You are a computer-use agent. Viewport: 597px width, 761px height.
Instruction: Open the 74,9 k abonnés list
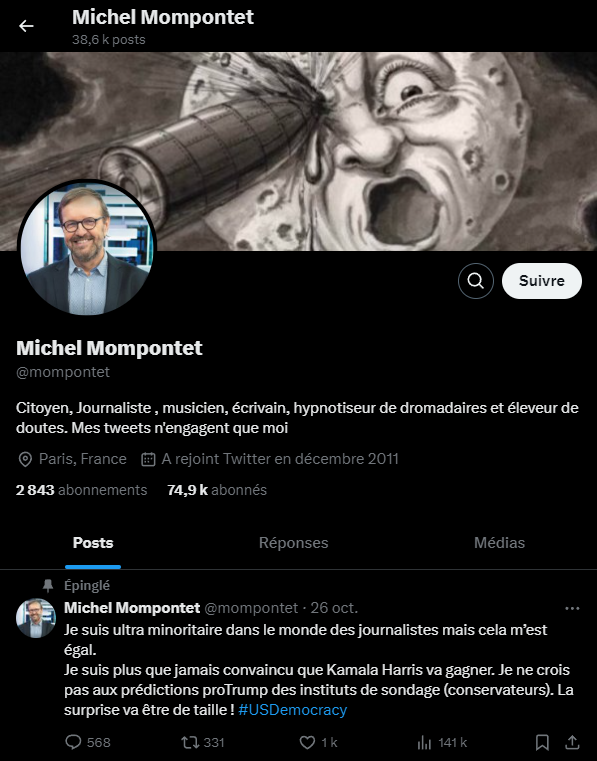216,490
